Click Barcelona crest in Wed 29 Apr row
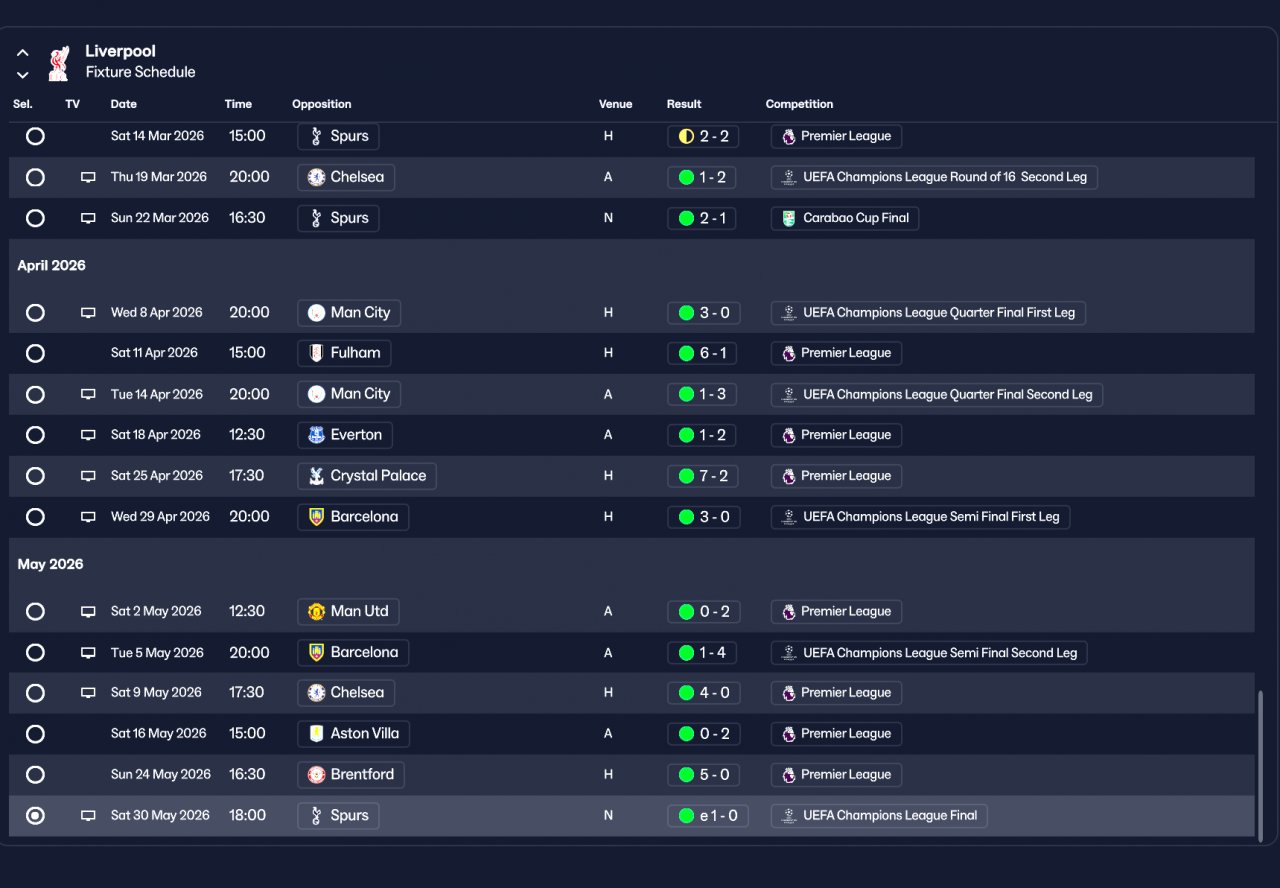Screen dimensions: 1280x888 click(316, 517)
